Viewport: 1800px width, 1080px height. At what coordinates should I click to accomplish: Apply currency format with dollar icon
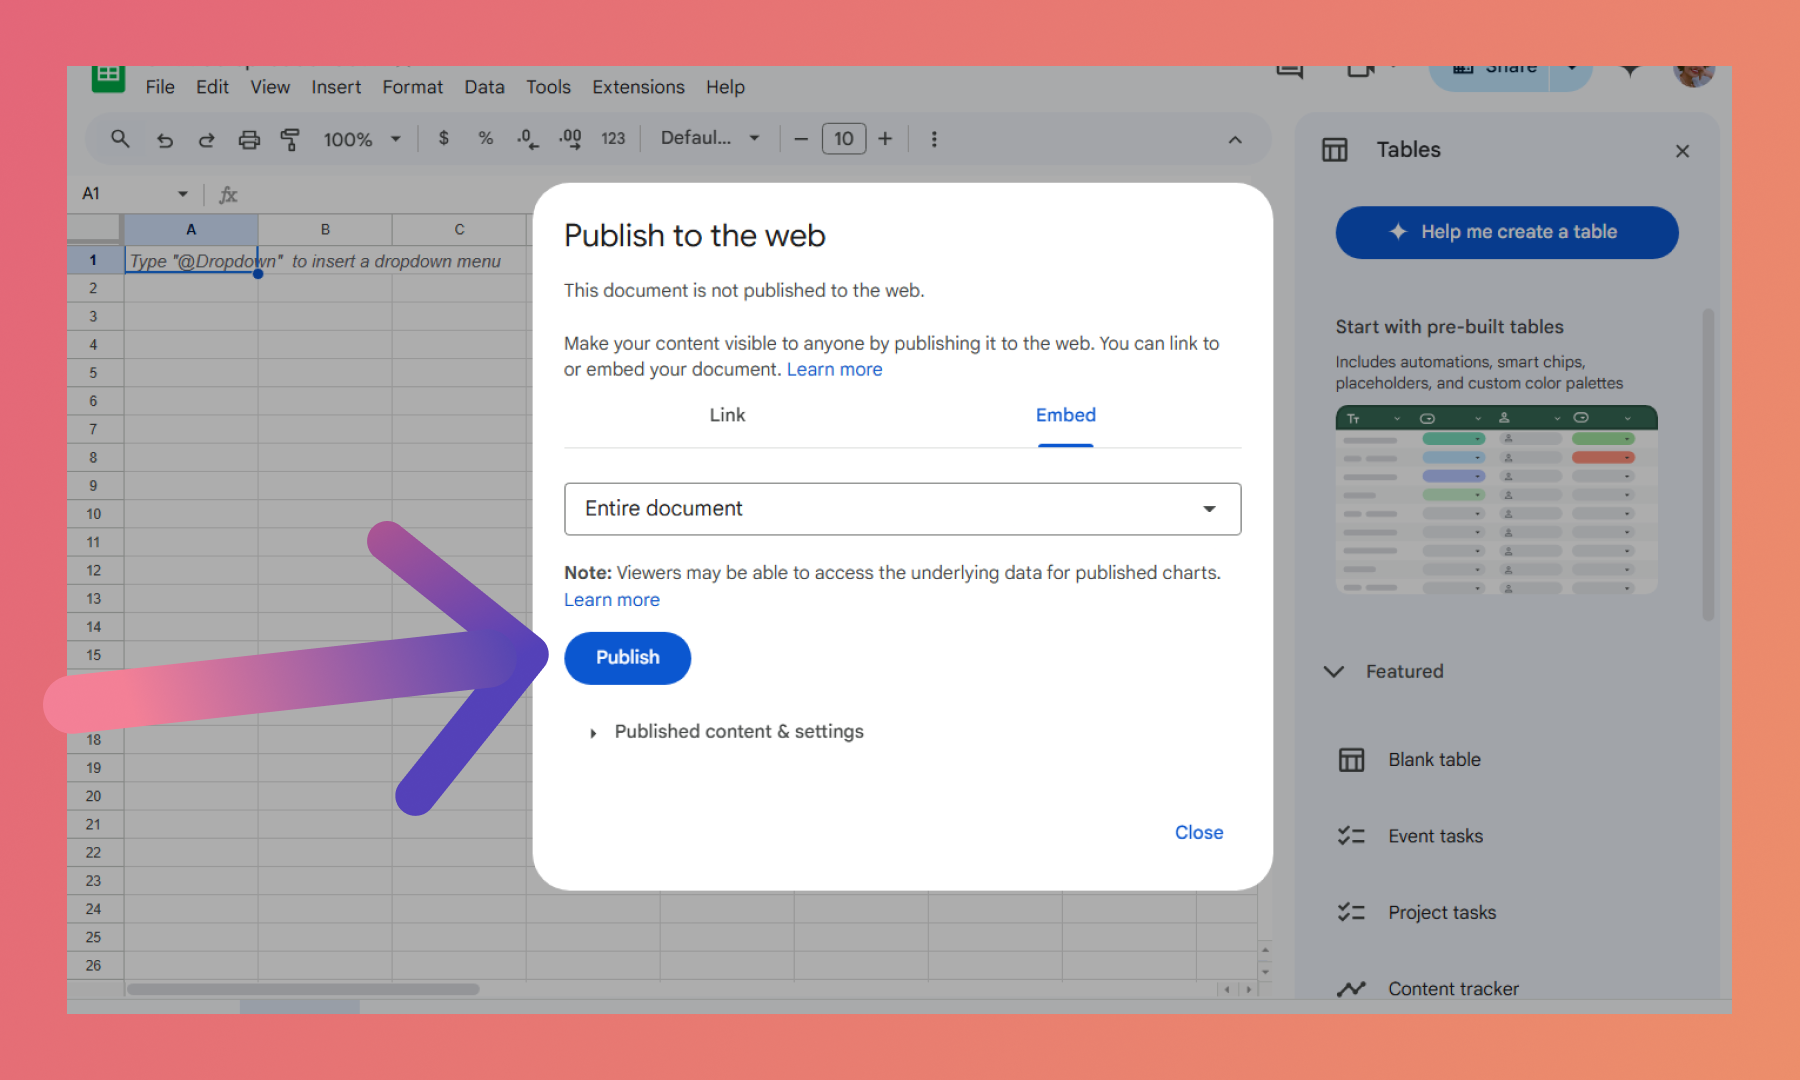tap(443, 139)
